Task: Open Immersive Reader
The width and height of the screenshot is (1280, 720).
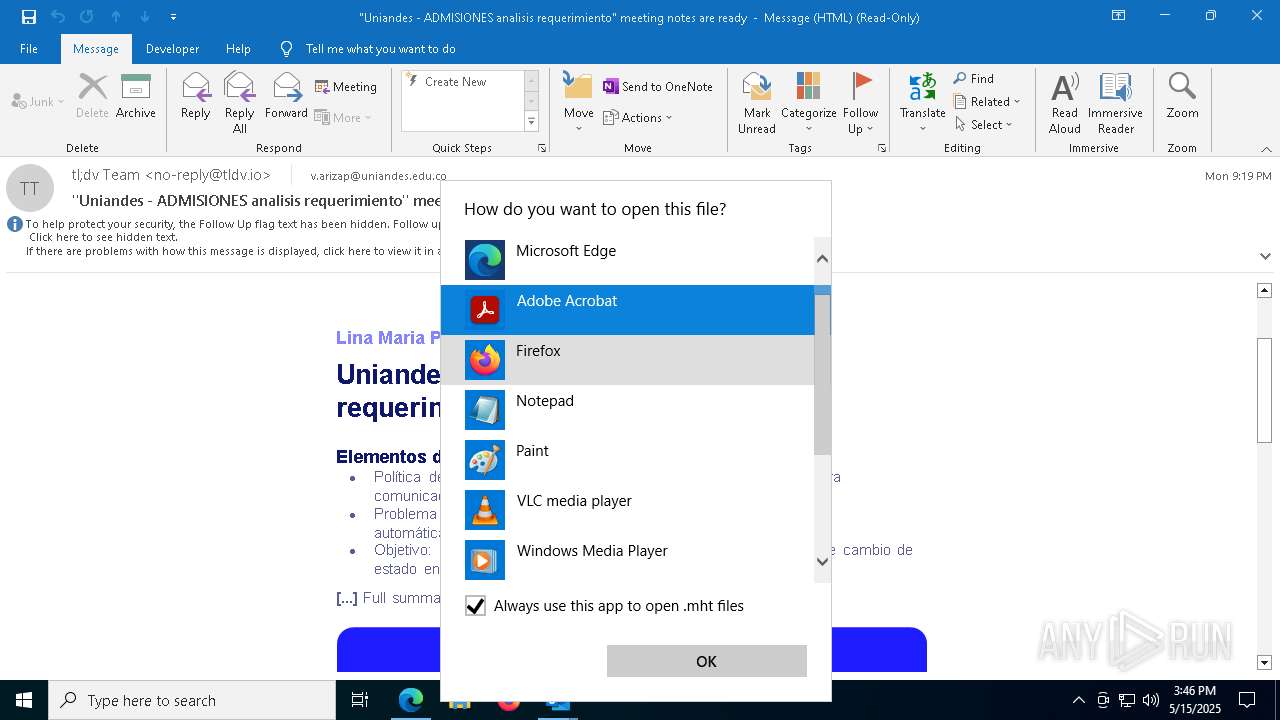Action: click(1115, 102)
